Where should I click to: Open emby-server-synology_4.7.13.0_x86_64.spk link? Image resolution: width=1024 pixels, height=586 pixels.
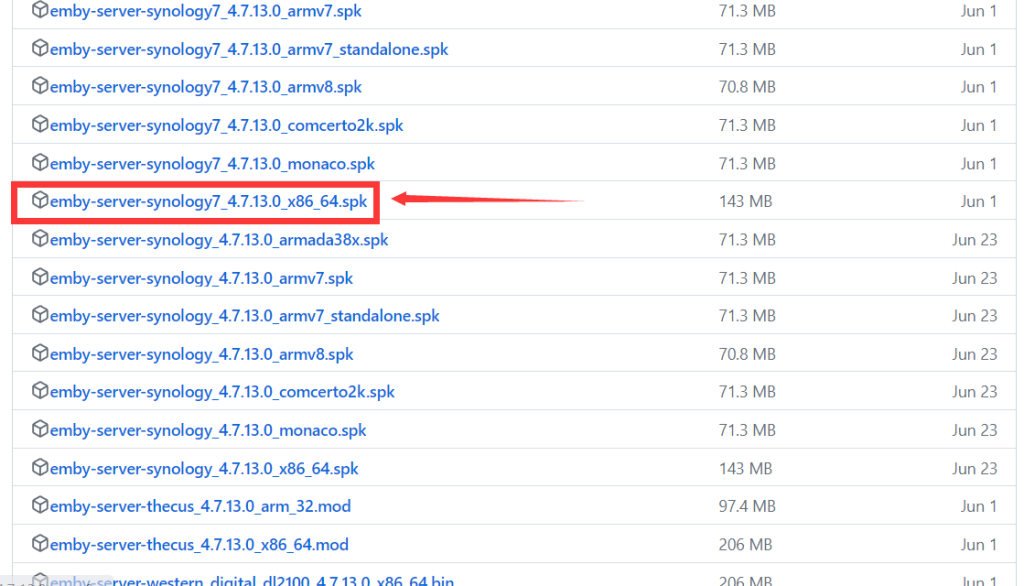(204, 469)
